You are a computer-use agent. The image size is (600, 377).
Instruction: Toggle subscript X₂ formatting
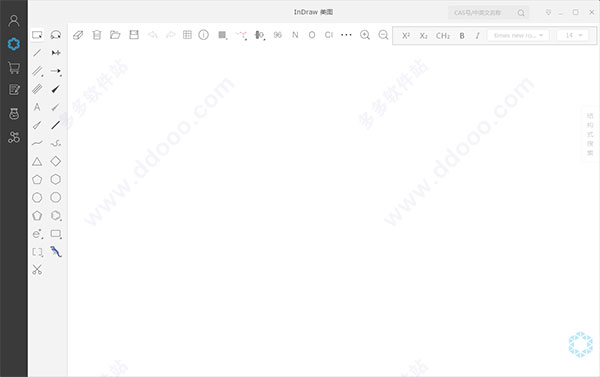423,36
